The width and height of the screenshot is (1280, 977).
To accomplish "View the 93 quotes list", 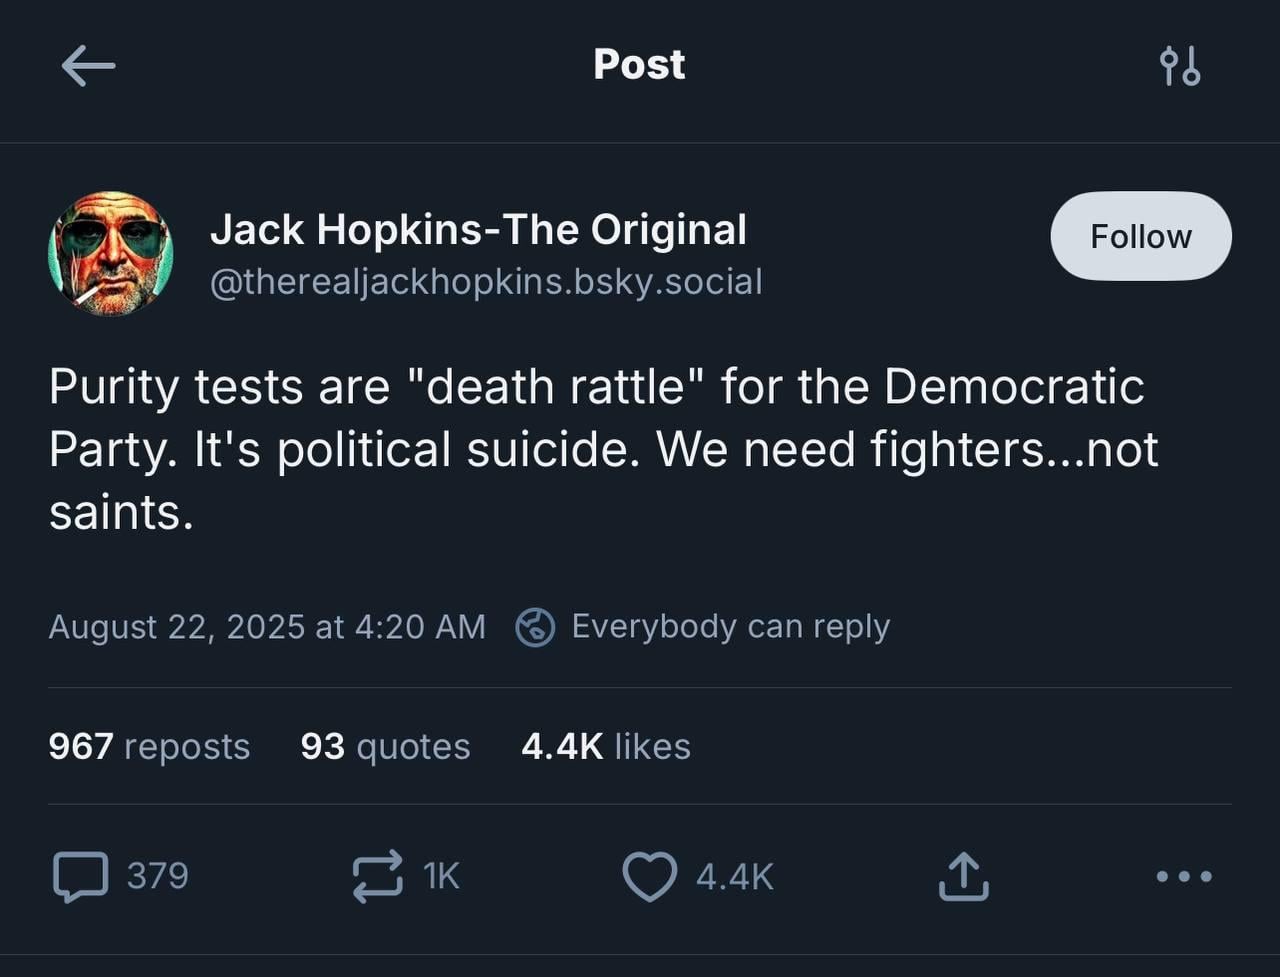I will [x=385, y=746].
